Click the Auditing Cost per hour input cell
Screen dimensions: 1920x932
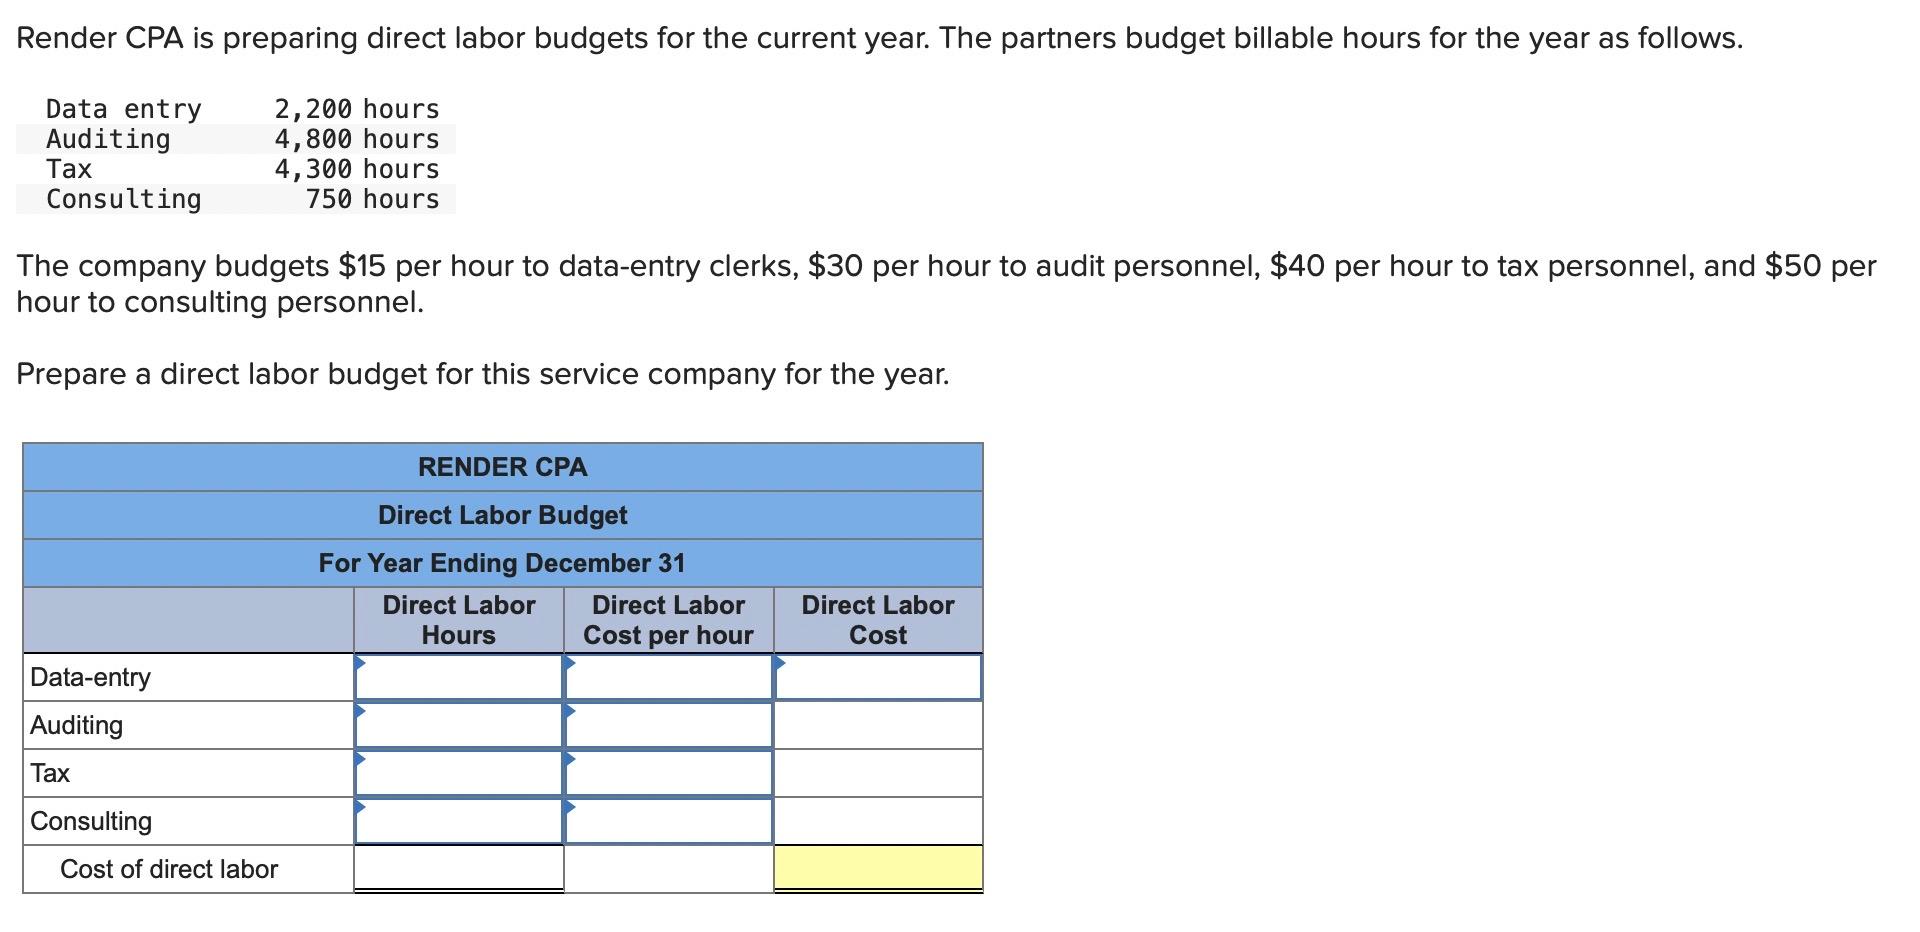[x=668, y=725]
